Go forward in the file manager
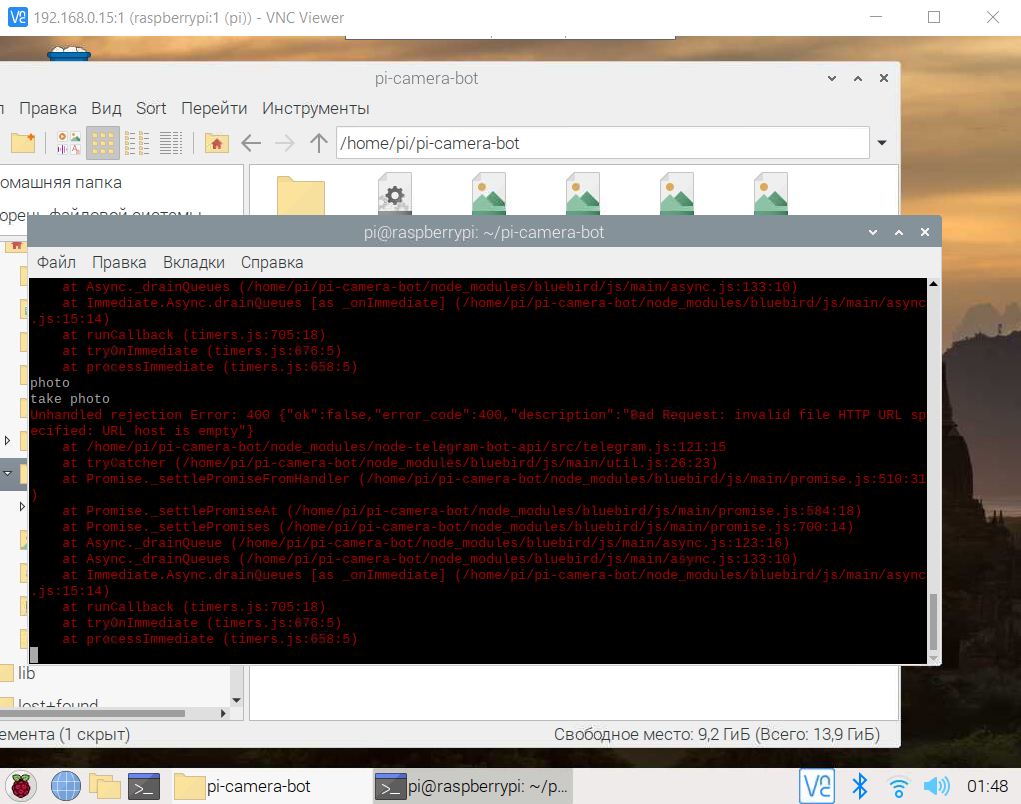This screenshot has width=1021, height=804. (x=285, y=143)
